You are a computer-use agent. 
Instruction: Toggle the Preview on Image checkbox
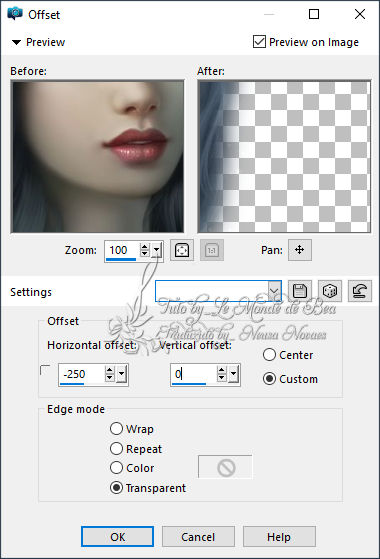coord(259,42)
